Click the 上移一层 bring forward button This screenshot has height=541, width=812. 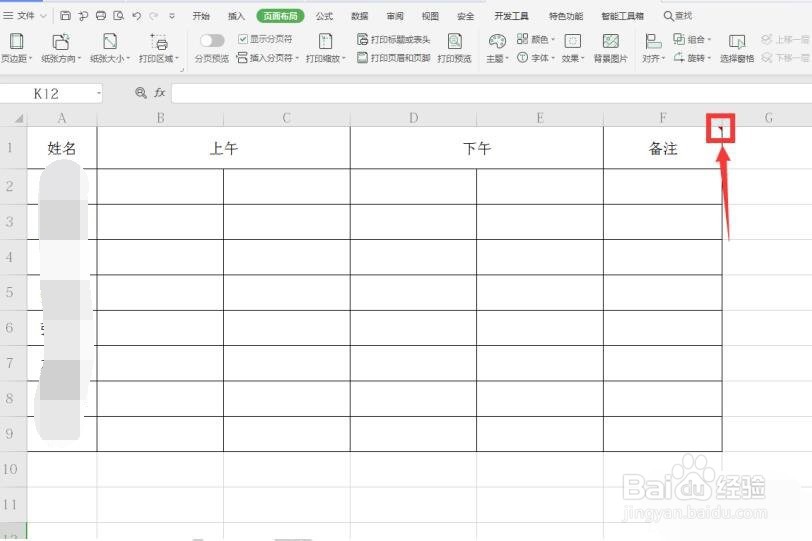point(785,39)
